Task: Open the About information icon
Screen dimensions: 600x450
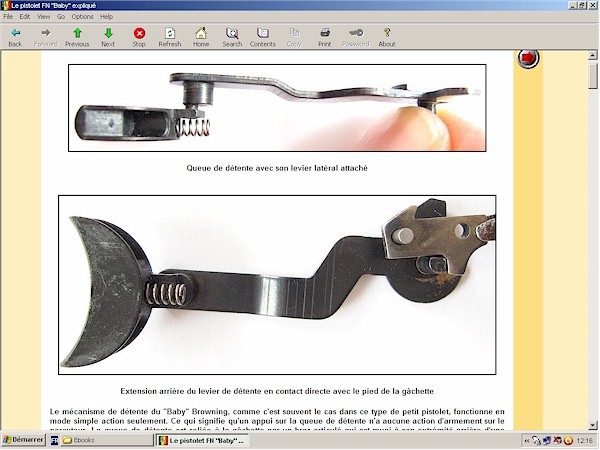Action: pyautogui.click(x=387, y=36)
